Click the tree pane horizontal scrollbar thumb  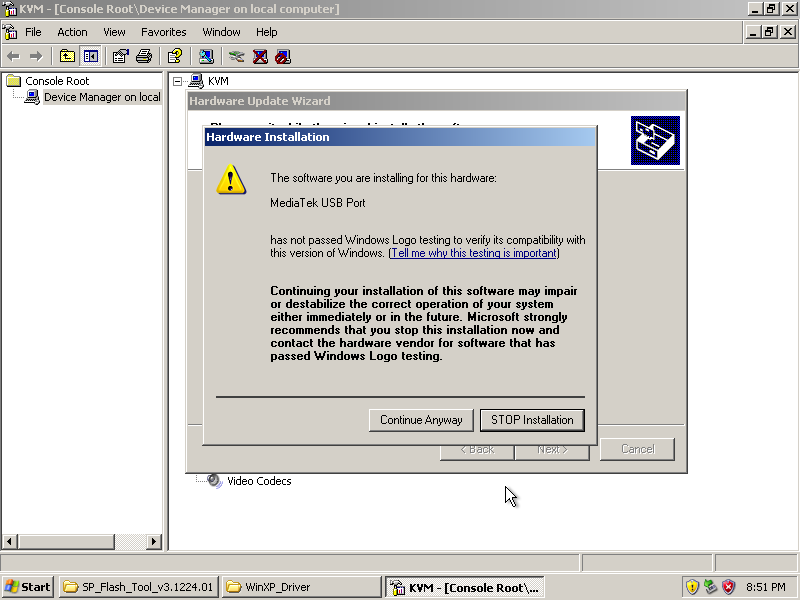tap(66, 541)
